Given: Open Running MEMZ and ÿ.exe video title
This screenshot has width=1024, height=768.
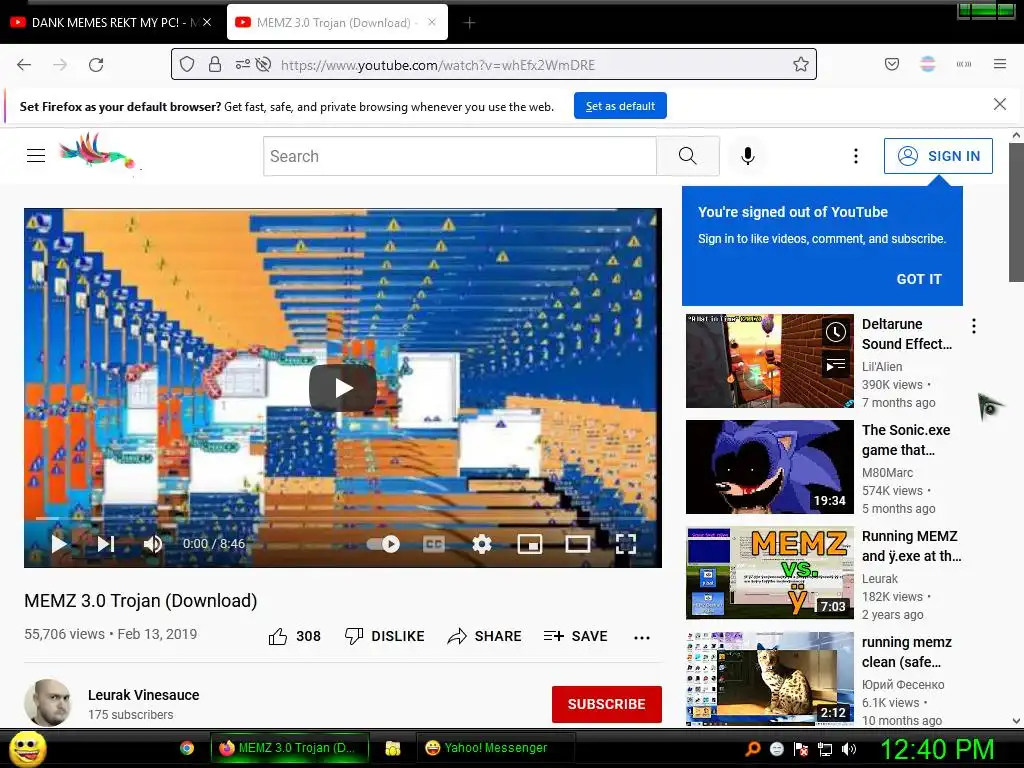Looking at the screenshot, I should point(911,546).
